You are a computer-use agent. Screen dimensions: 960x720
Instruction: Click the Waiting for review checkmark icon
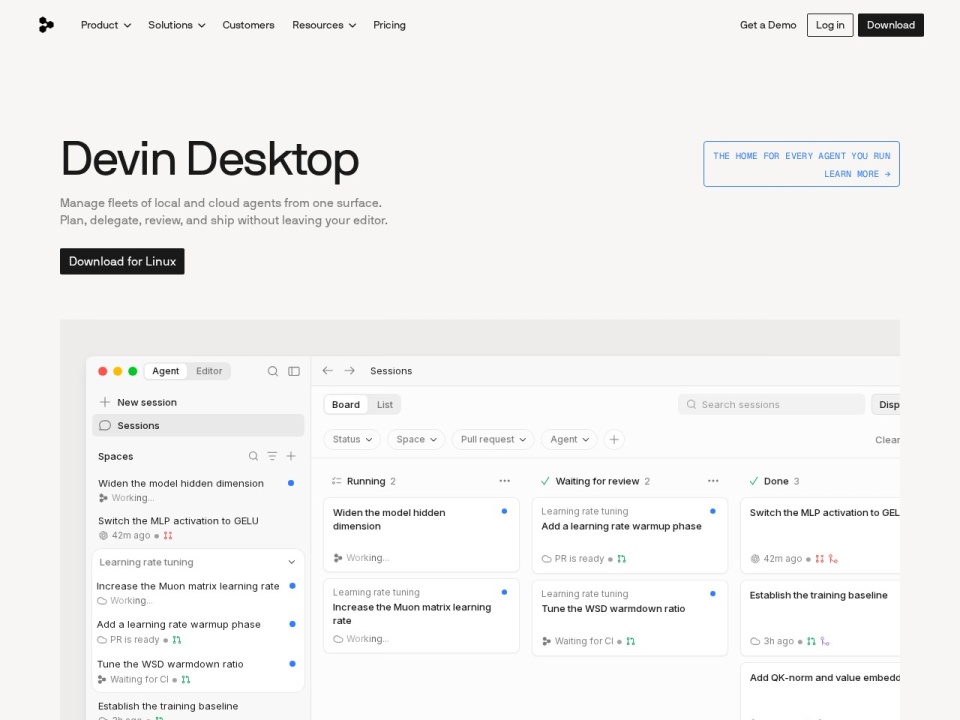[x=545, y=481]
